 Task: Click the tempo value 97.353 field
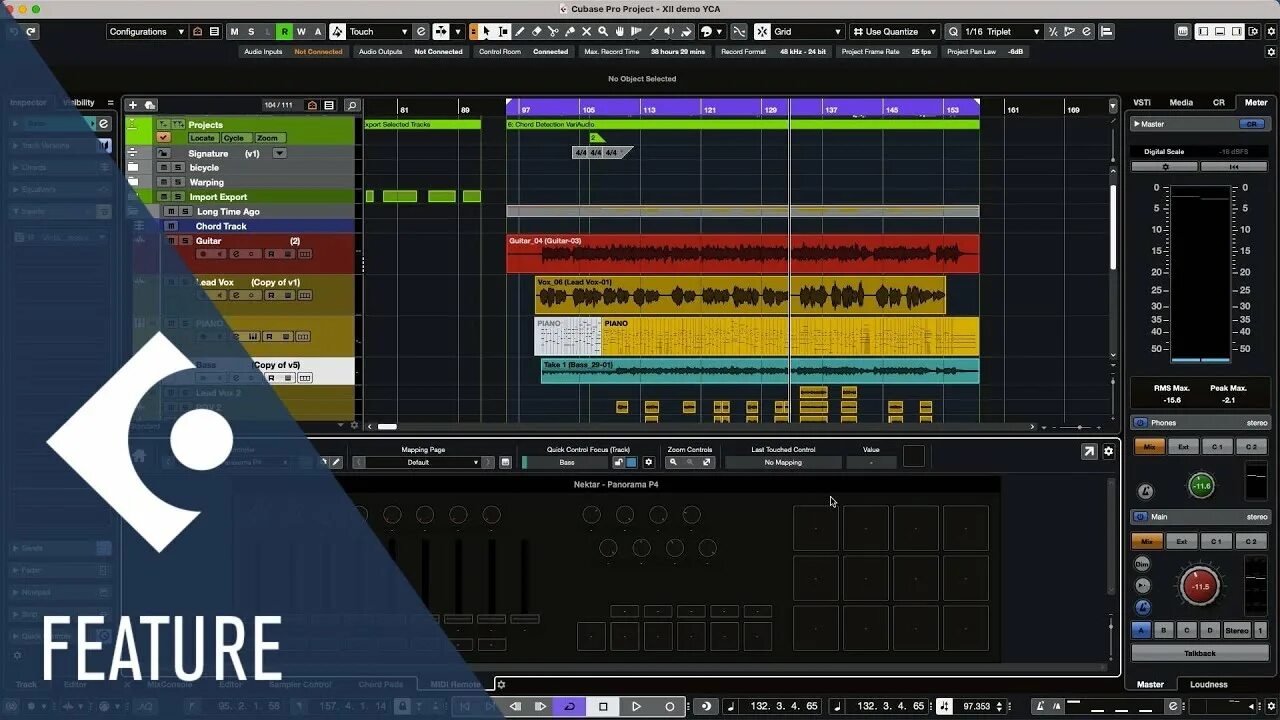[976, 706]
